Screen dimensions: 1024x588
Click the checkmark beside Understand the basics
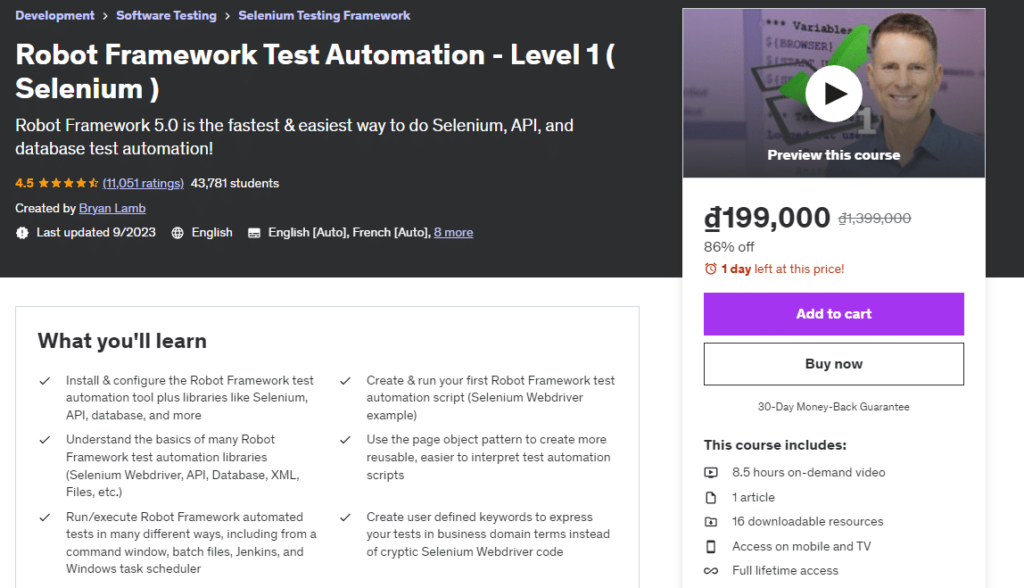(44, 440)
